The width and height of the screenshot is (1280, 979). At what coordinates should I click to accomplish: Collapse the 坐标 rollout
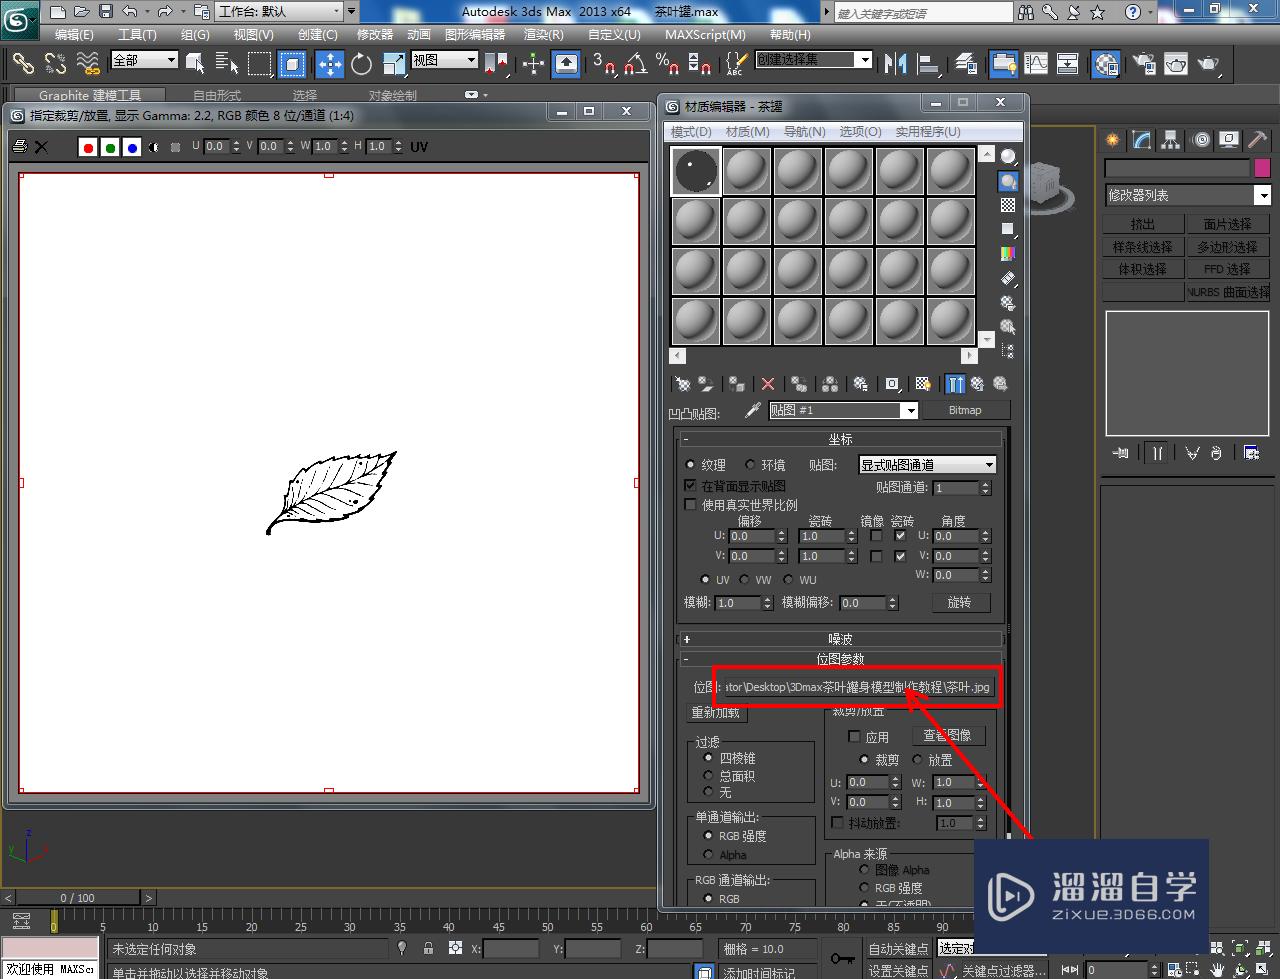(840, 439)
